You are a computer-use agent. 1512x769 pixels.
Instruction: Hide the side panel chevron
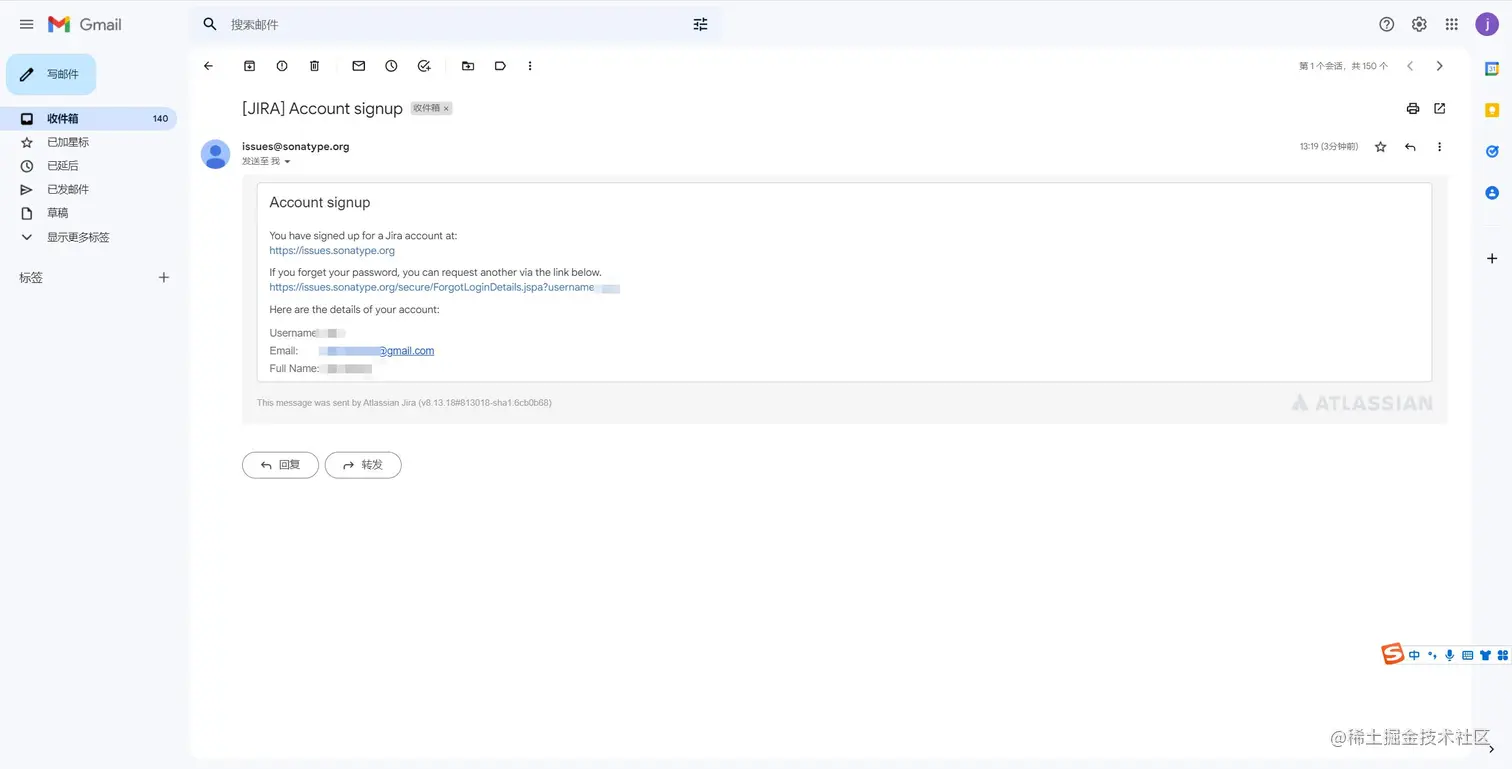[x=1492, y=749]
